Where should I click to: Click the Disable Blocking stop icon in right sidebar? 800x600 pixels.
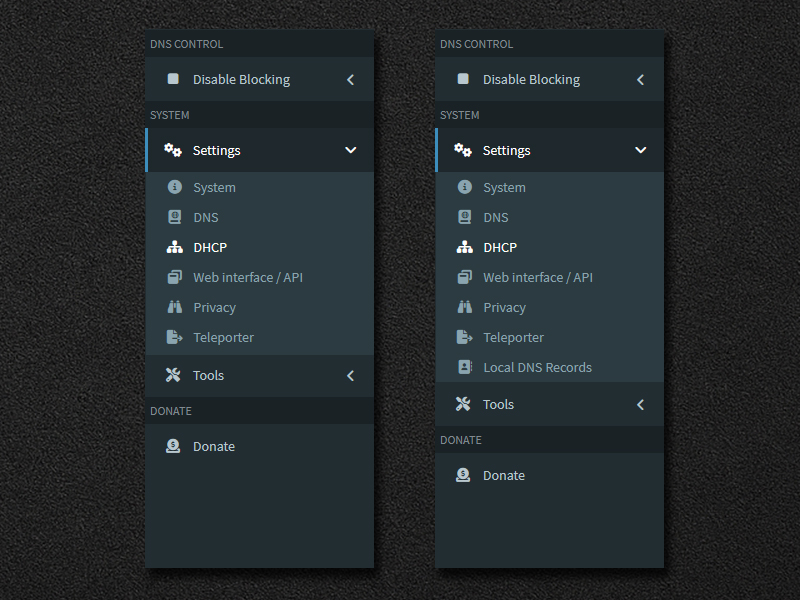463,79
